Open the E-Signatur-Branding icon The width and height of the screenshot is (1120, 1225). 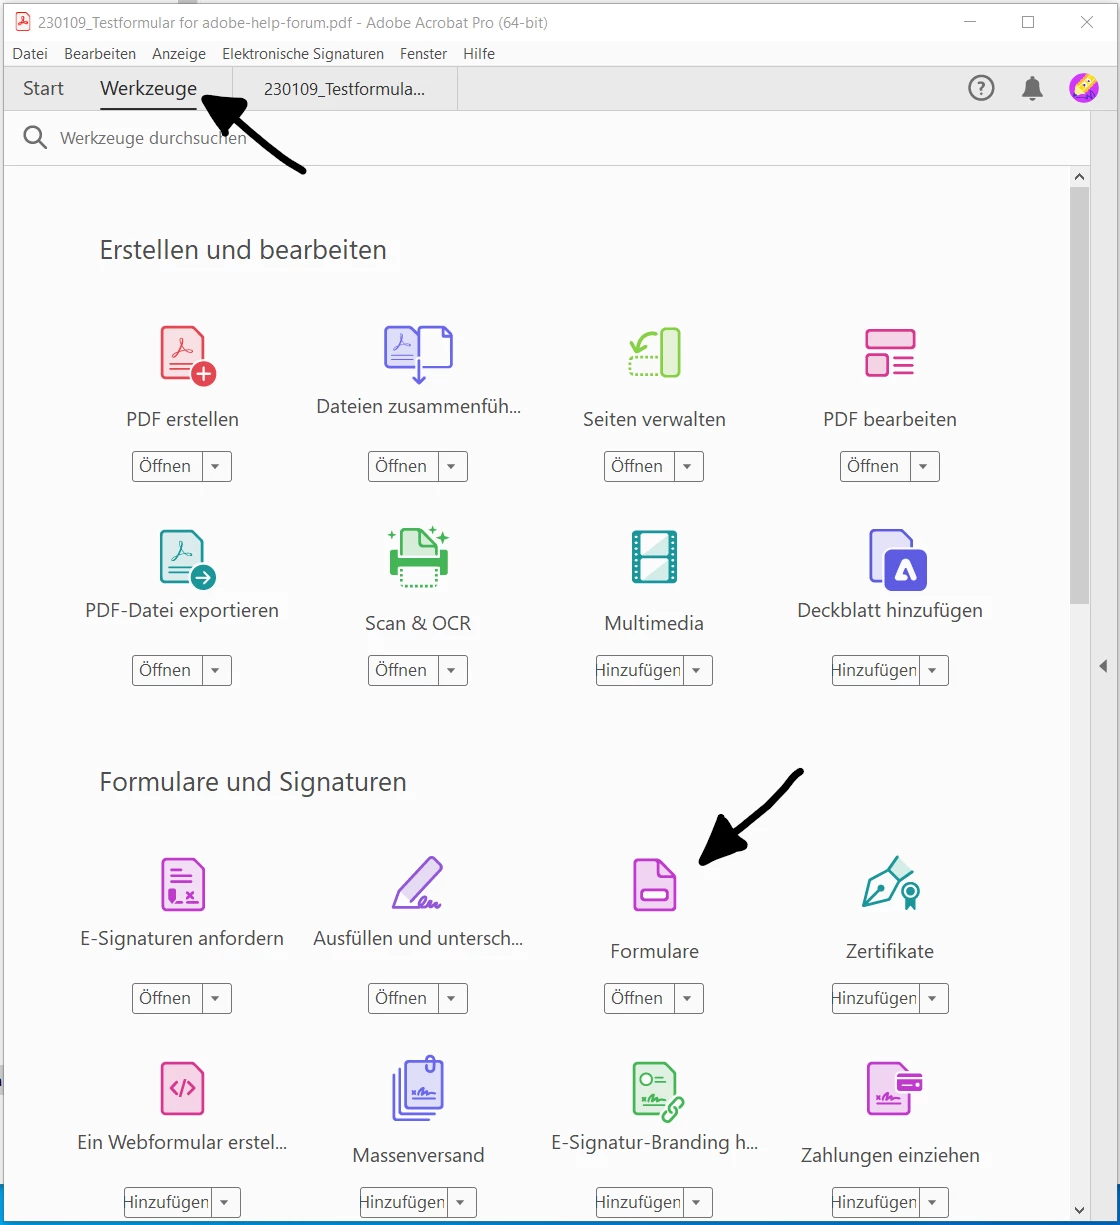658,1092
